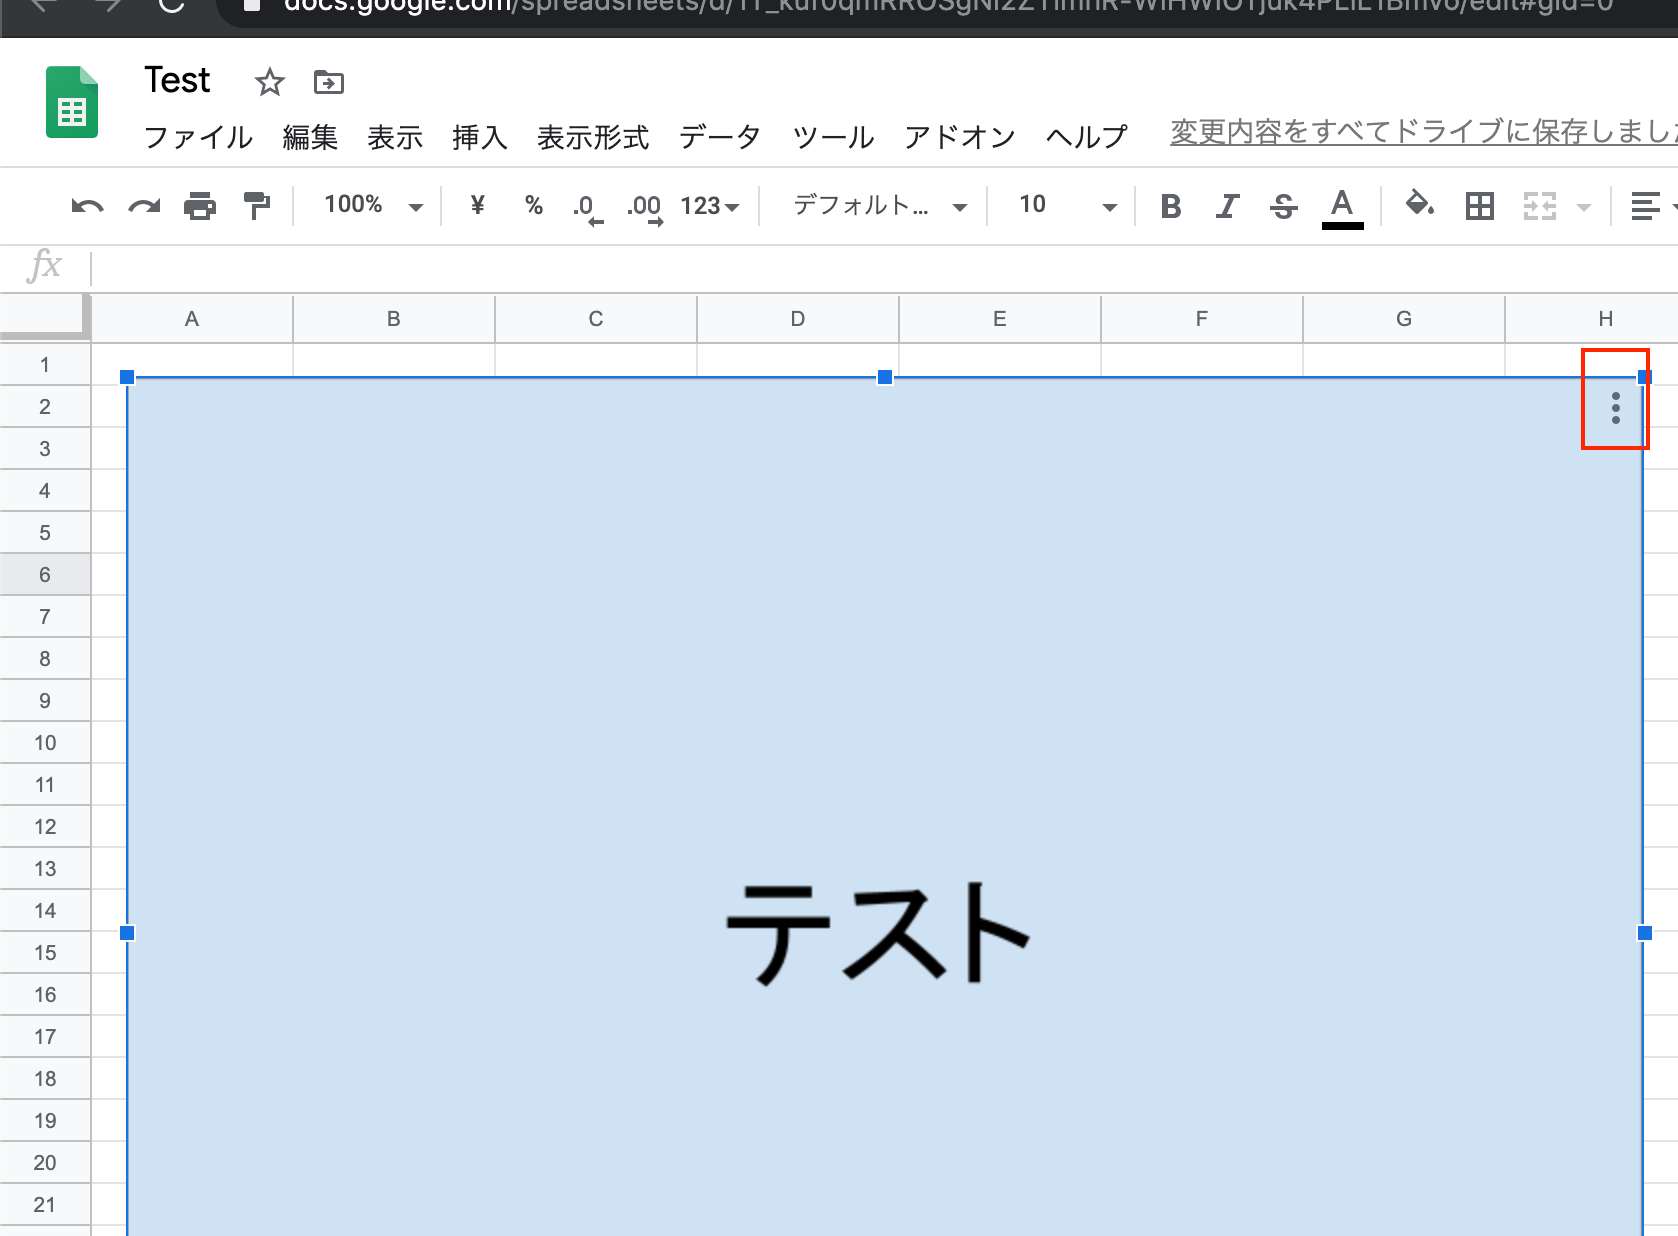Expand merge cells options arrow
Viewport: 1678px width, 1236px height.
coord(1584,207)
